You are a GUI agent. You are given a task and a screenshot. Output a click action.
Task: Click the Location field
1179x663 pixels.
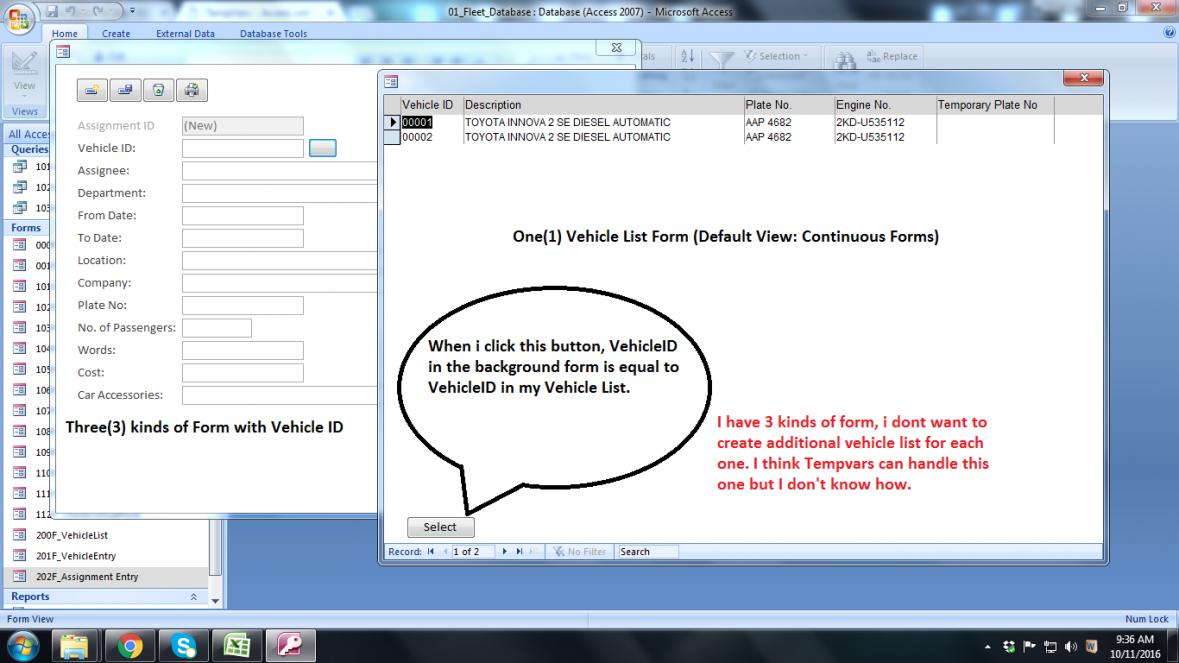point(280,260)
